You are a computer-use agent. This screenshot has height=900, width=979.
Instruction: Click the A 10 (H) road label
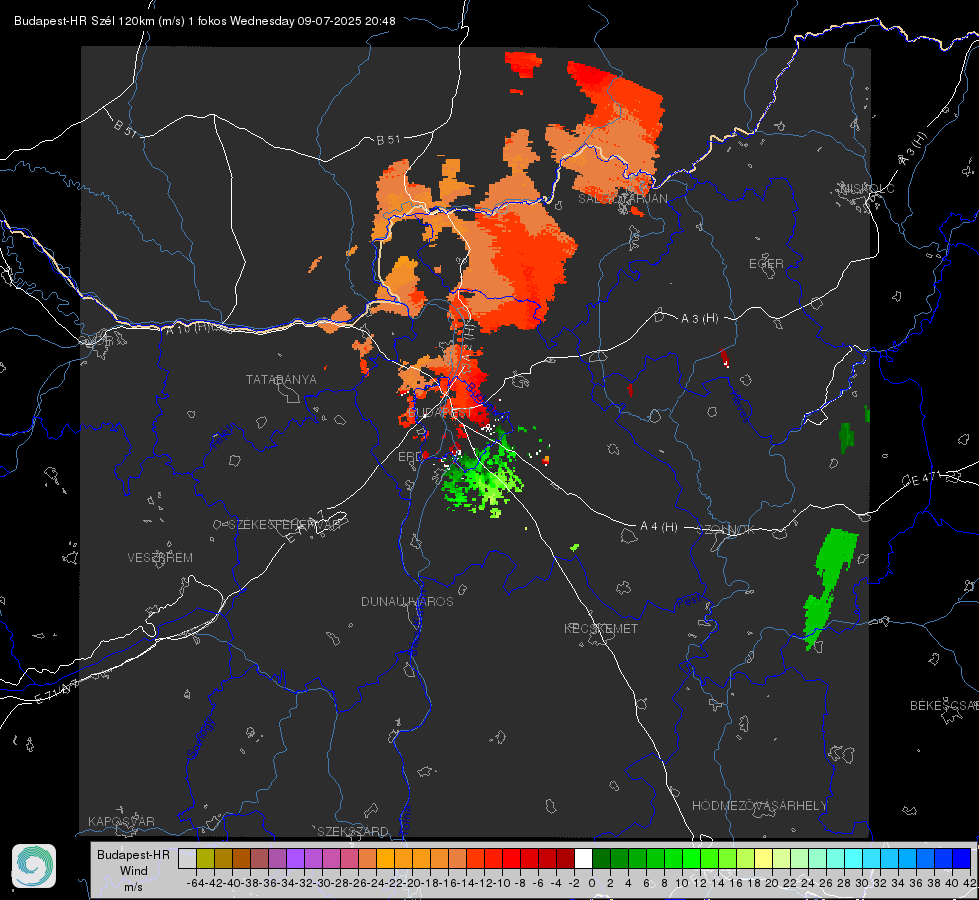pos(187,327)
